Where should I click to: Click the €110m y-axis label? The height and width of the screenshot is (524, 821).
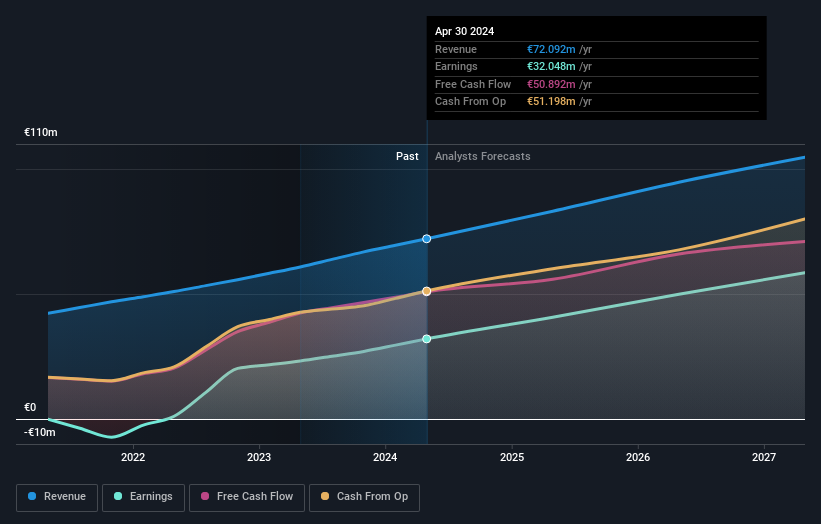(x=41, y=132)
